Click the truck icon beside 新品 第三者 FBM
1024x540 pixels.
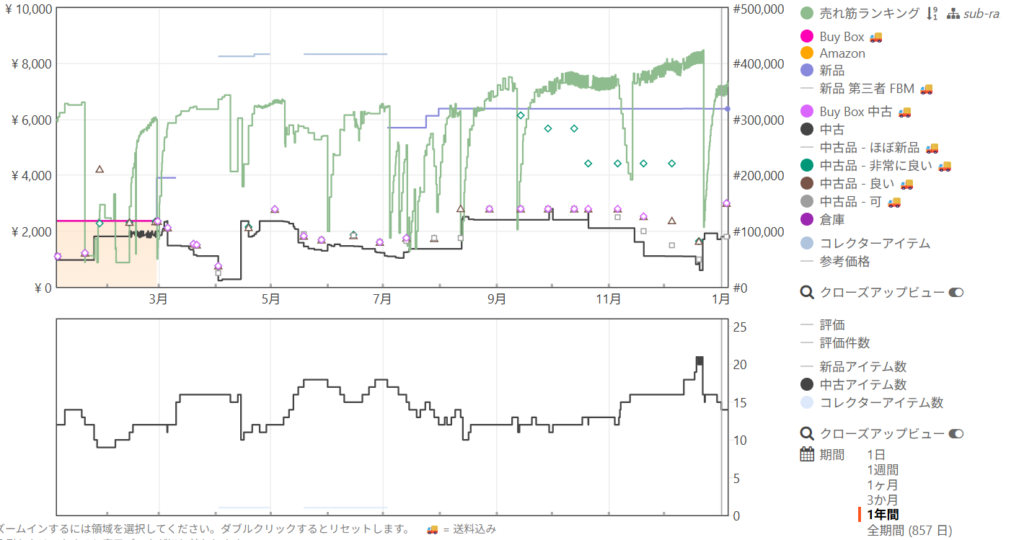(926, 89)
